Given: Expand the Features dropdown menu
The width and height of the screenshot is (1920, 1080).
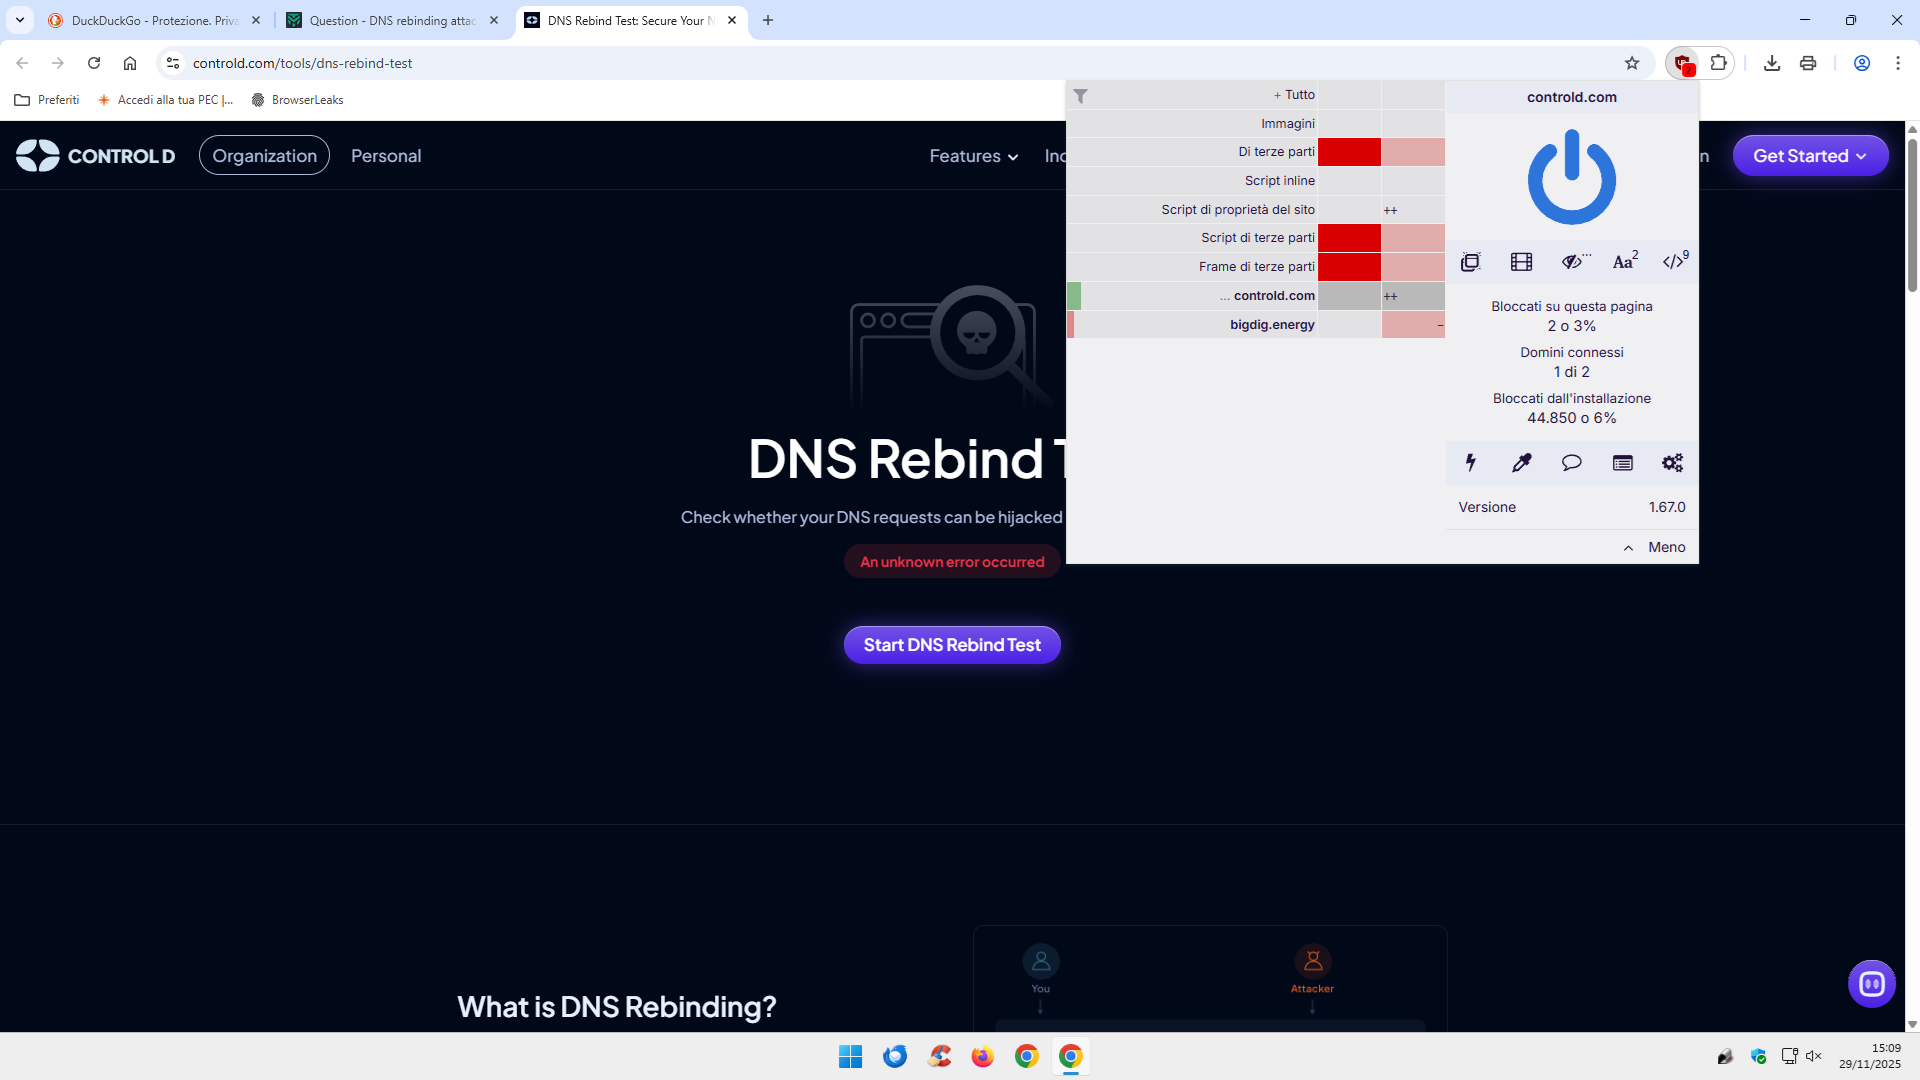Looking at the screenshot, I should click(973, 156).
